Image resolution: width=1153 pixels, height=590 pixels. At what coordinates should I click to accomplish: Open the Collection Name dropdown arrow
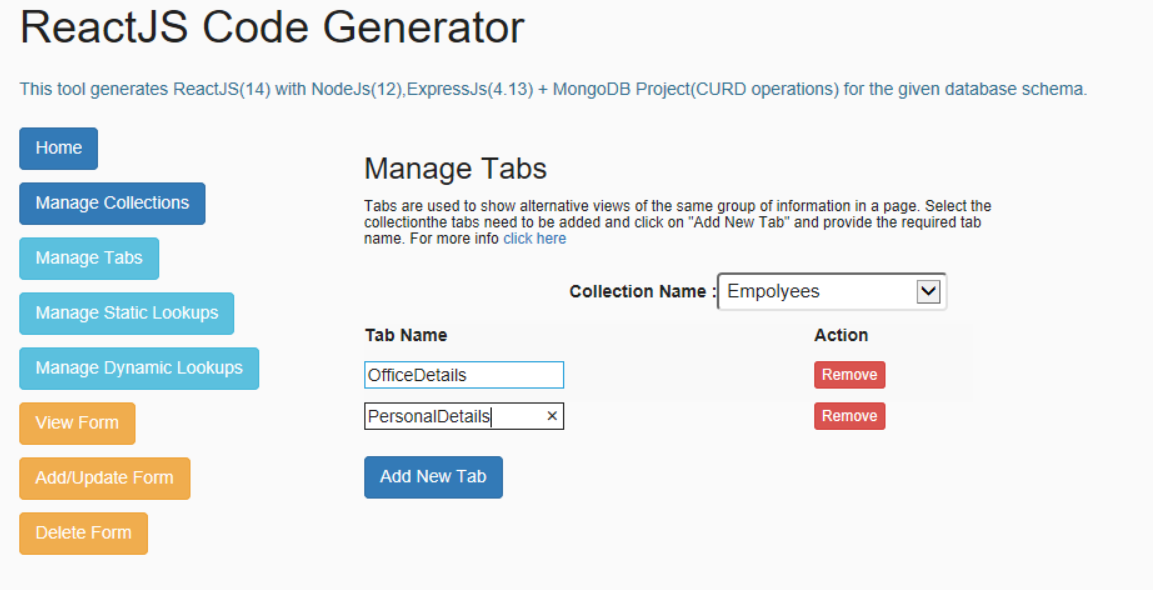coord(928,291)
